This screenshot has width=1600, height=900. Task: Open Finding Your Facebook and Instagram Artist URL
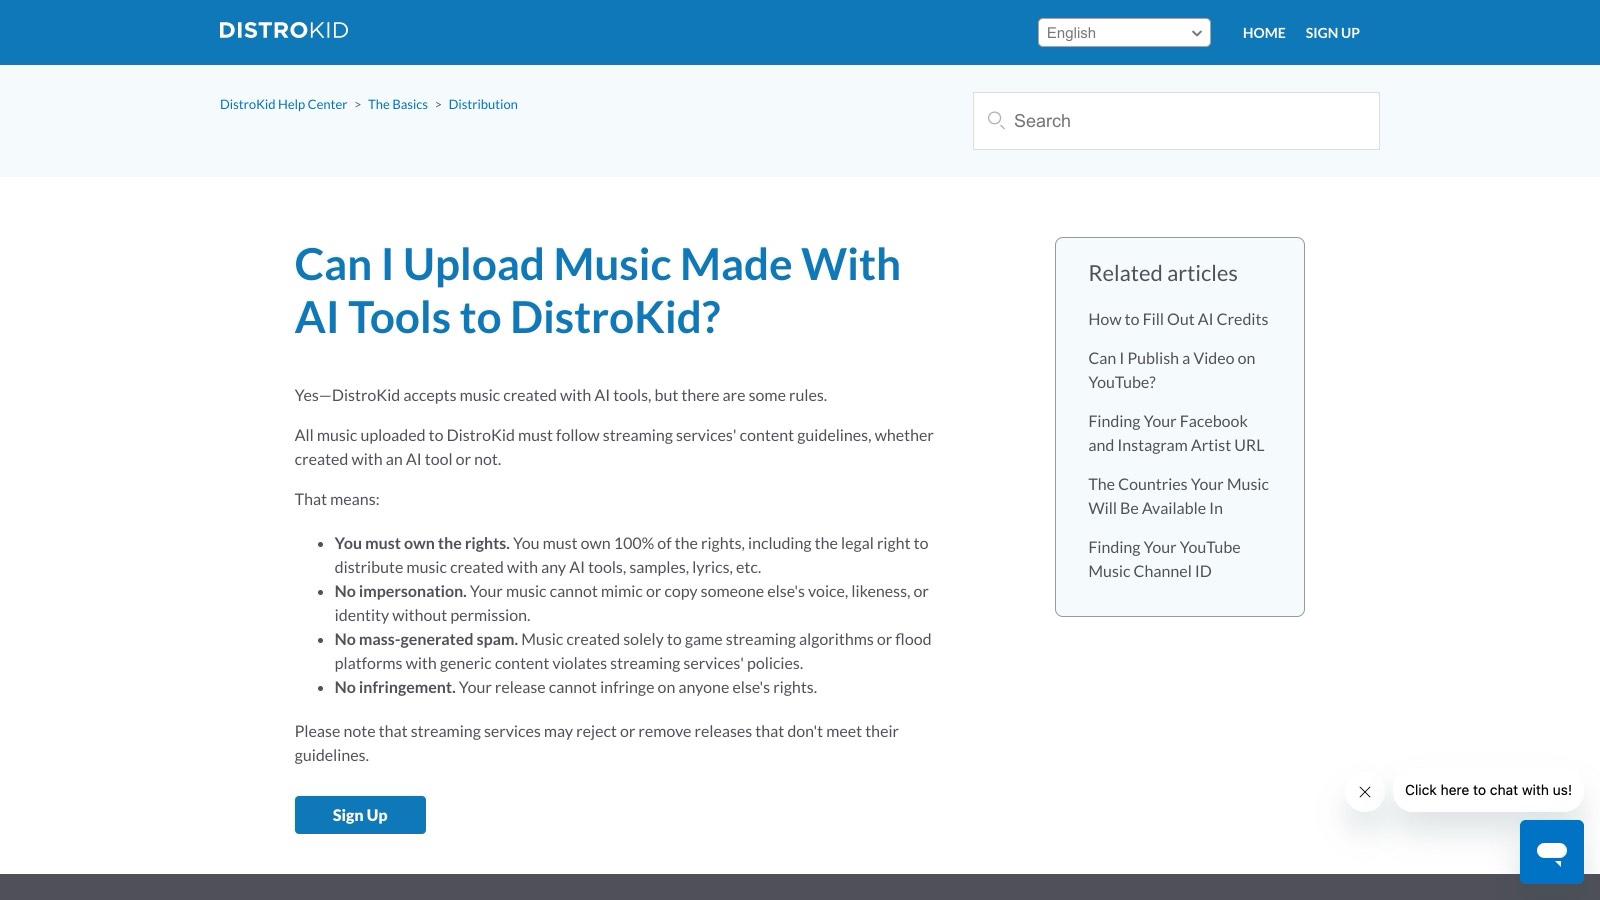coord(1176,433)
